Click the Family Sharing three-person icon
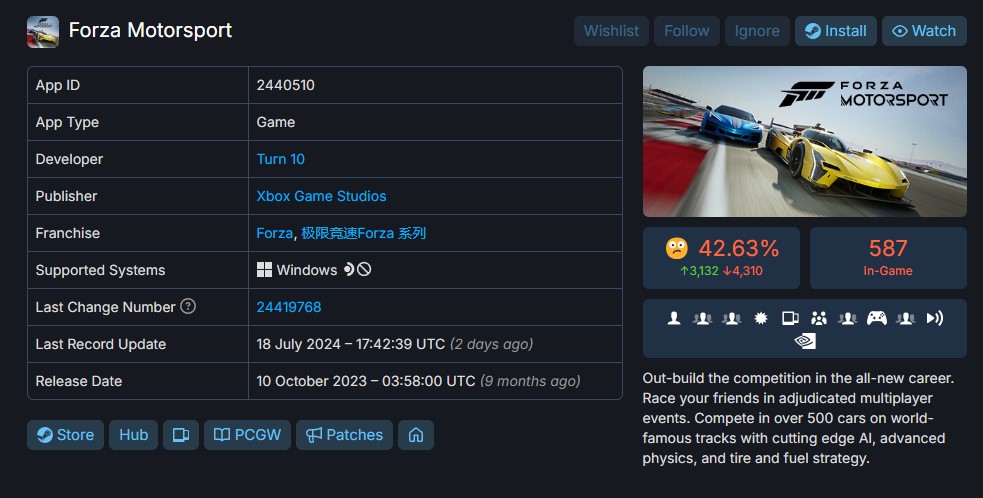The height and width of the screenshot is (498, 983). (x=819, y=319)
